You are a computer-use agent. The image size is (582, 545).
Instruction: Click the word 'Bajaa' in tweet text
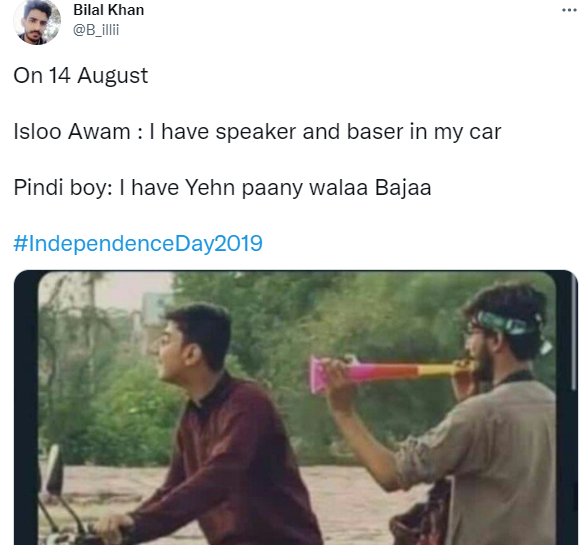[x=403, y=187]
